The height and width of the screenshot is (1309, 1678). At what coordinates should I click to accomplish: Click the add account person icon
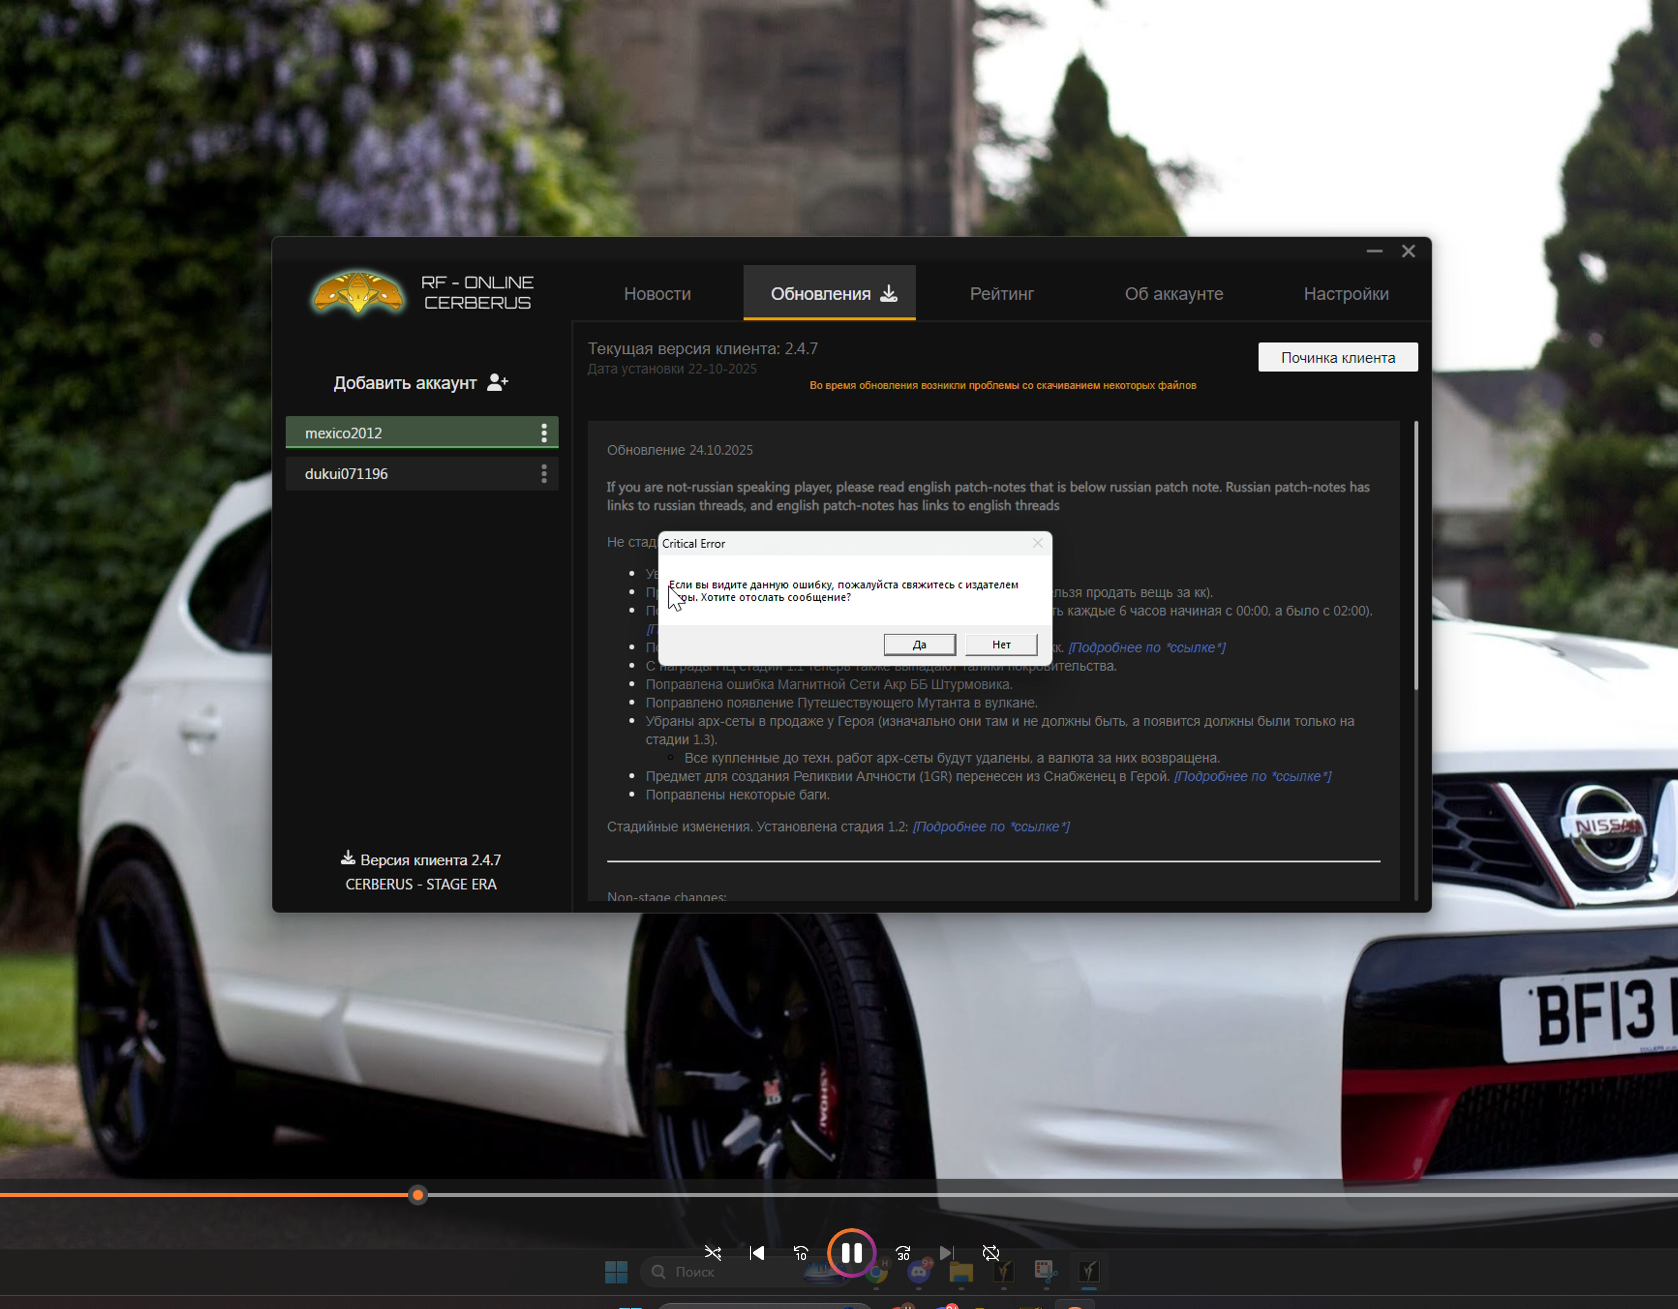497,383
